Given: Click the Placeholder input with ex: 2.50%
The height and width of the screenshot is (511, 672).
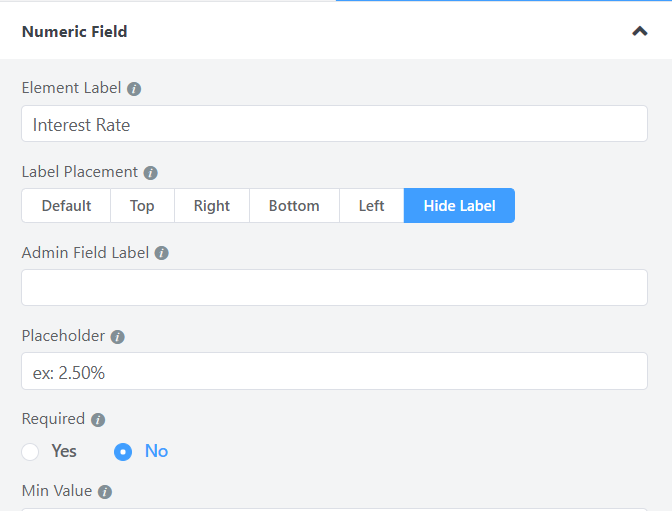Looking at the screenshot, I should click(x=334, y=371).
